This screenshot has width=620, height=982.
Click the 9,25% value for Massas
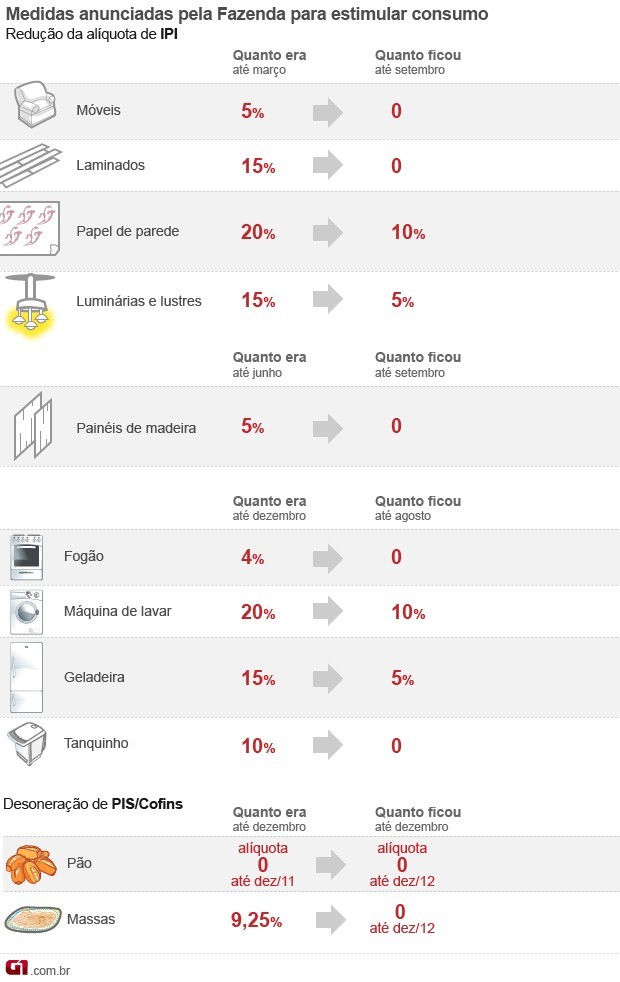(256, 920)
